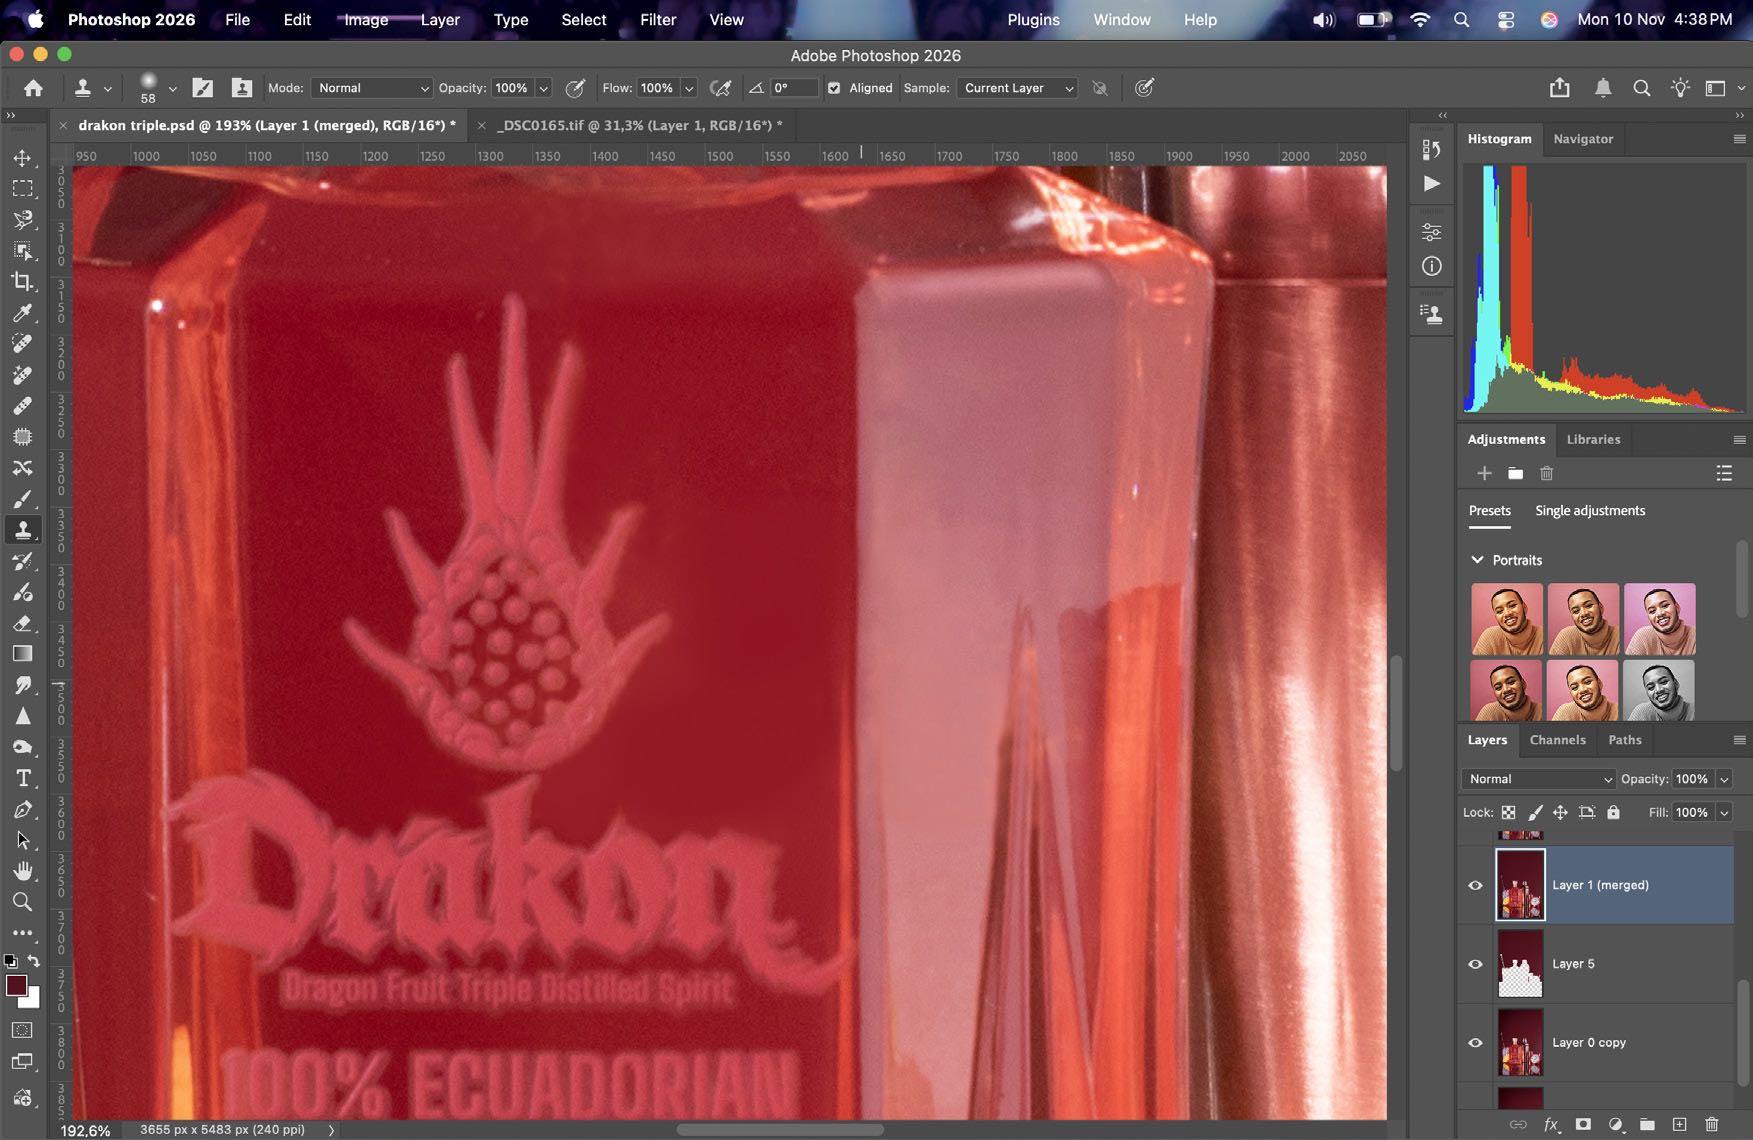
Task: Select the Rectangular Marquee tool
Action: tap(22, 189)
